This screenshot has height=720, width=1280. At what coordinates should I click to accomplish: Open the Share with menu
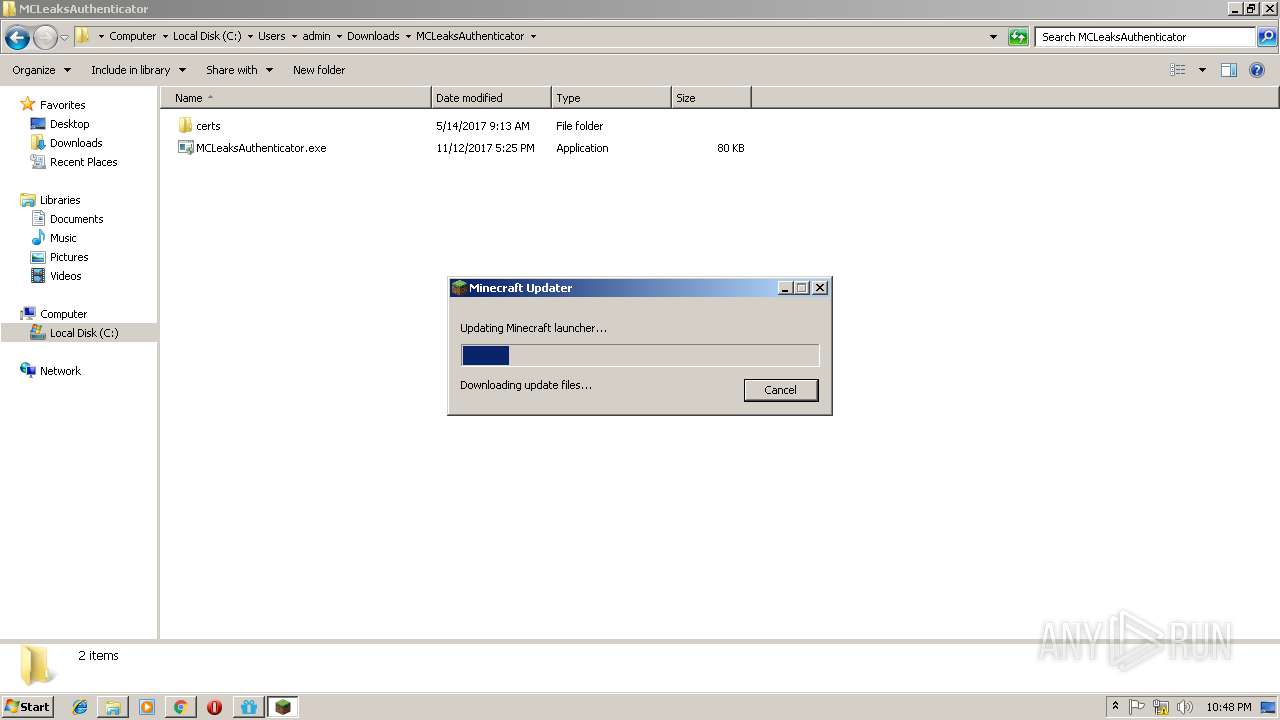pos(239,70)
